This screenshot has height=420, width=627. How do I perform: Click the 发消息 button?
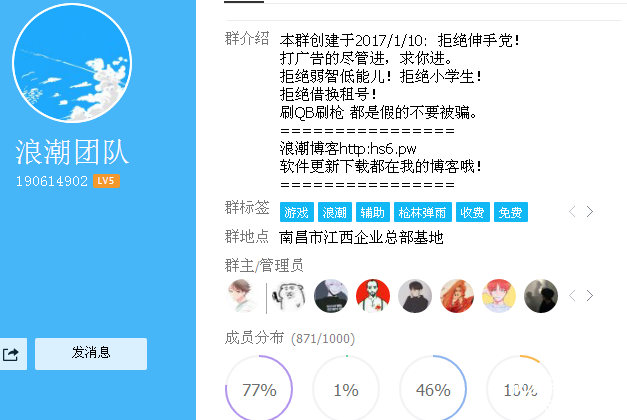tap(91, 354)
